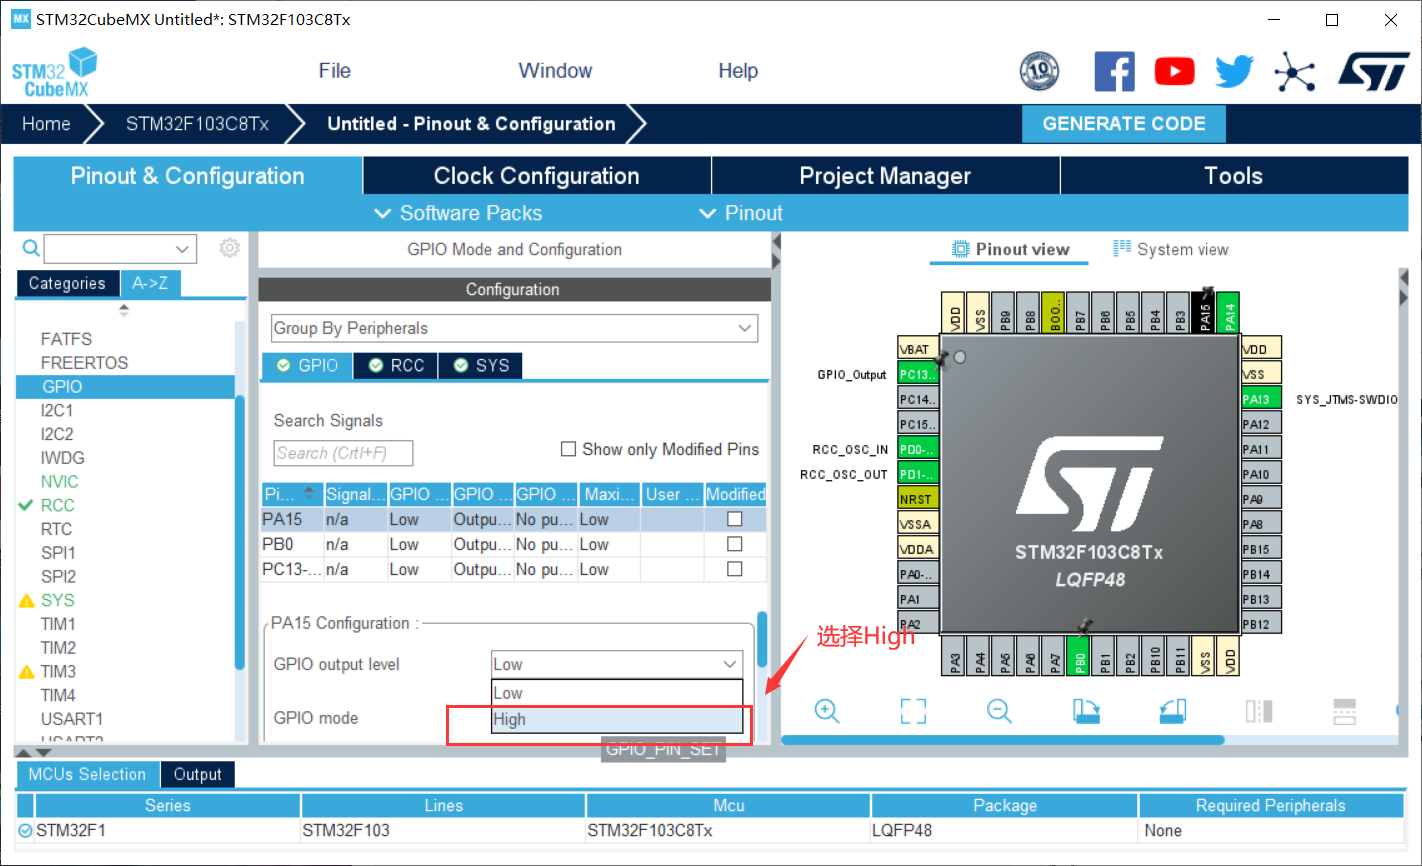Switch to Project Manager tab
This screenshot has width=1422, height=866.
coord(885,176)
